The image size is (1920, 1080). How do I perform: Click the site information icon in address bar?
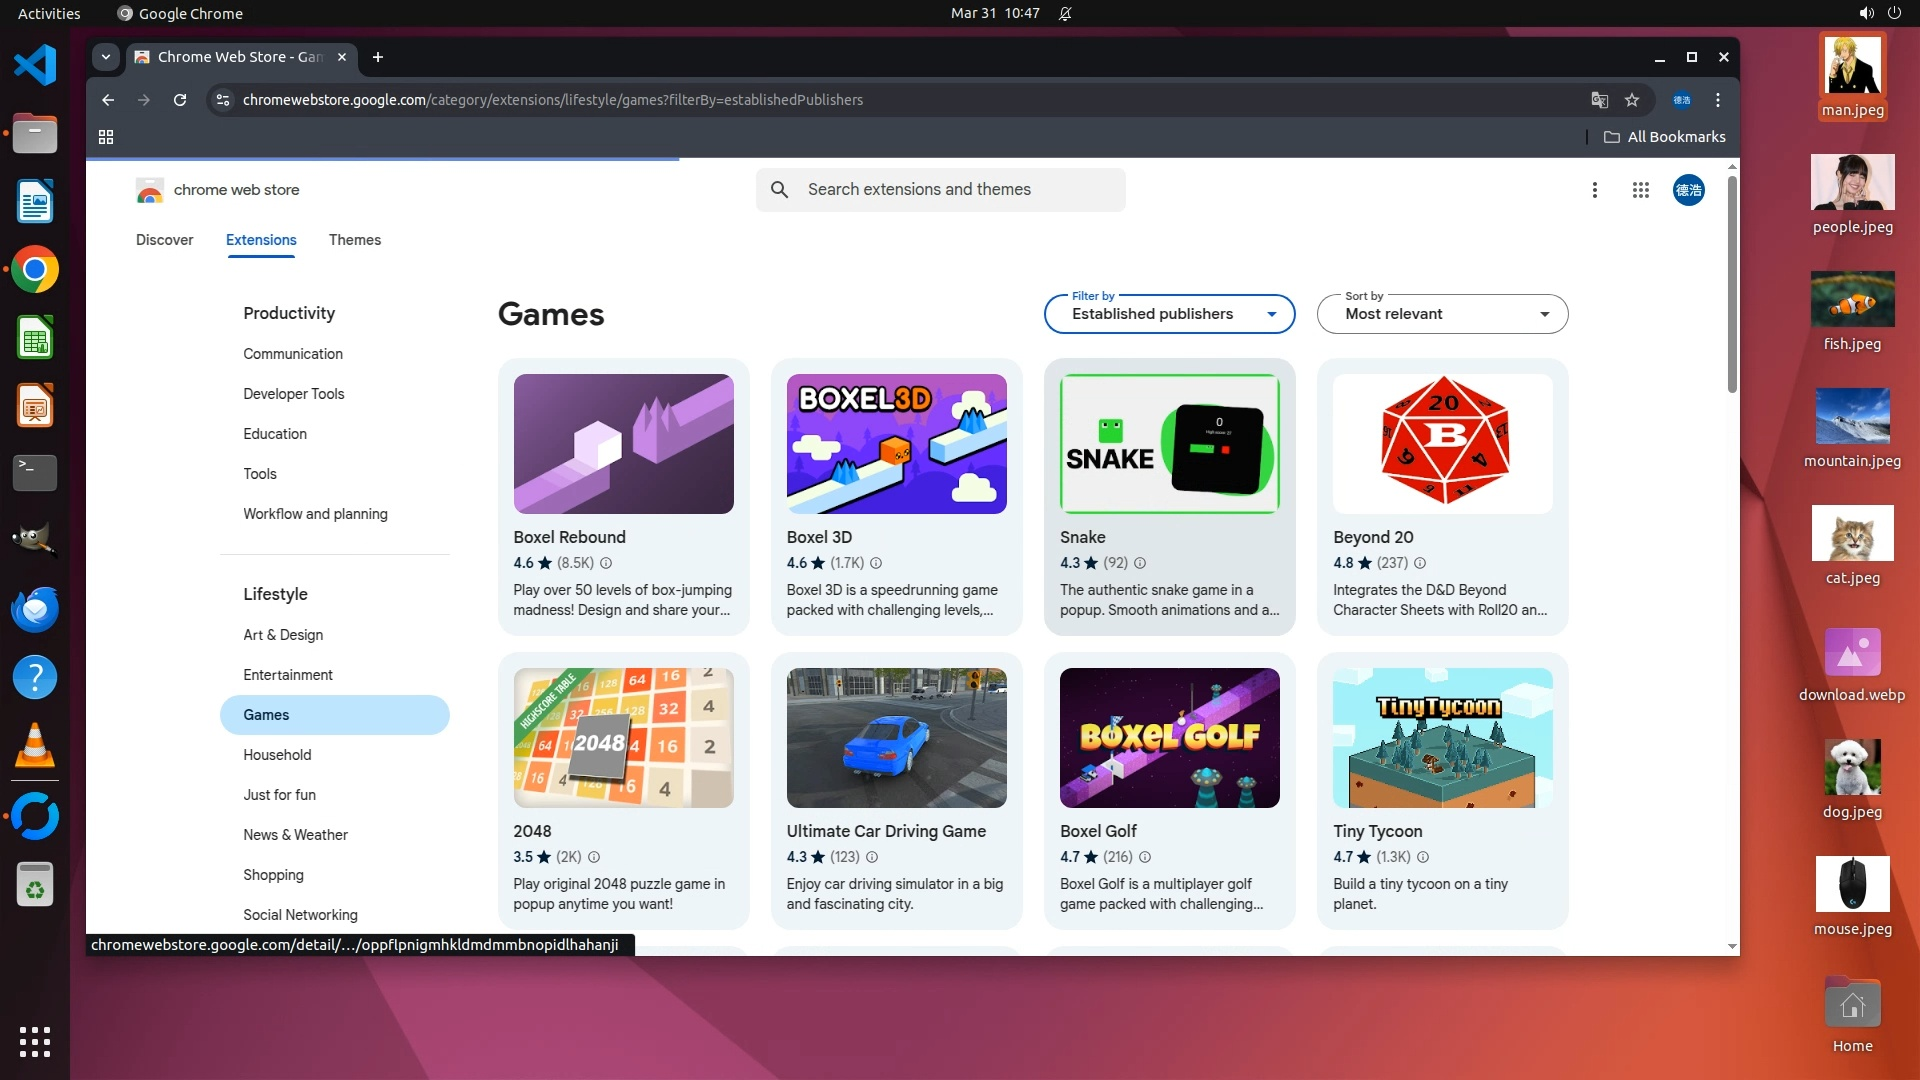223,100
